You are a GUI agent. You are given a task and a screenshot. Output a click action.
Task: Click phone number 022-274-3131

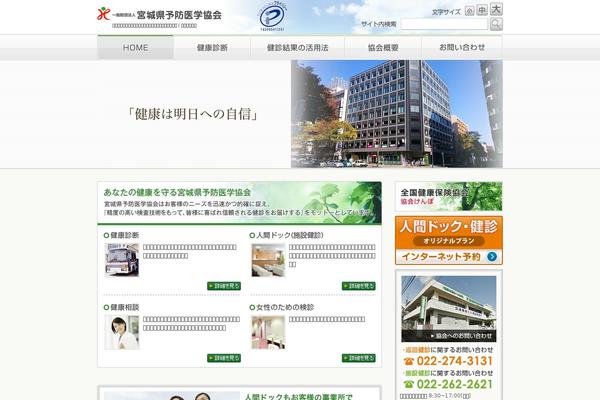point(455,361)
